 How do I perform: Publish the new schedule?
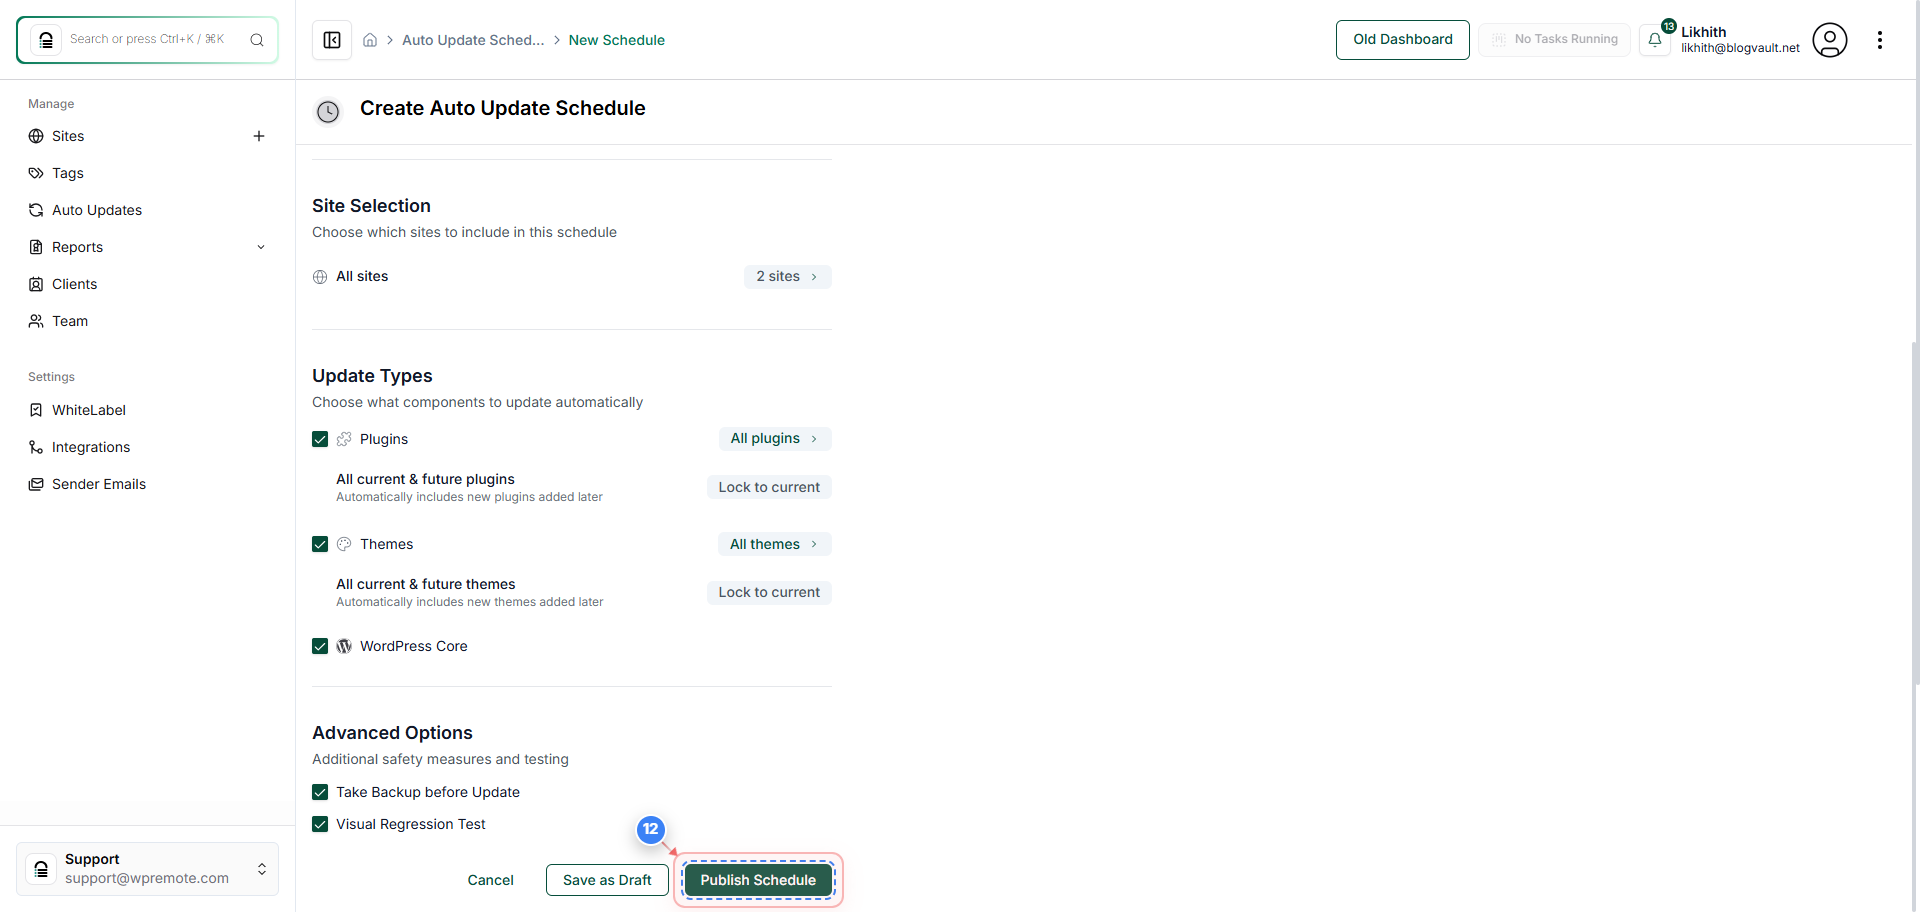pos(758,880)
